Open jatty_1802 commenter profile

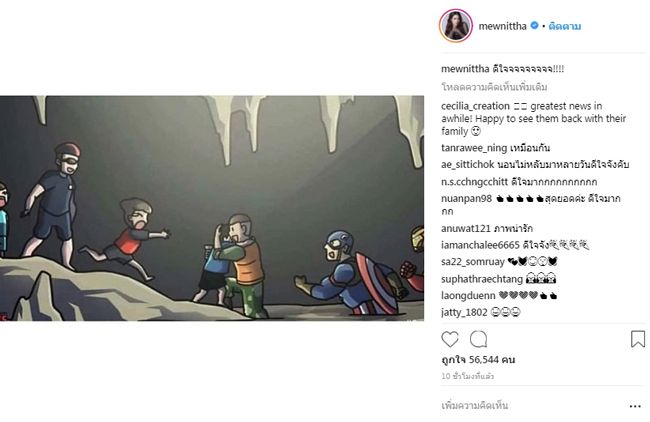pyautogui.click(x=464, y=312)
